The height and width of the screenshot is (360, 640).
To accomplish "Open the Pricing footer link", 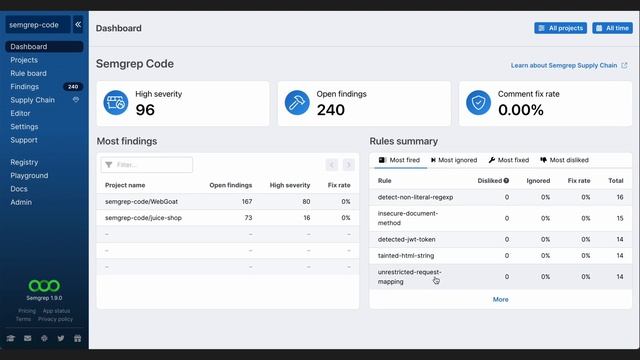I will pyautogui.click(x=27, y=311).
